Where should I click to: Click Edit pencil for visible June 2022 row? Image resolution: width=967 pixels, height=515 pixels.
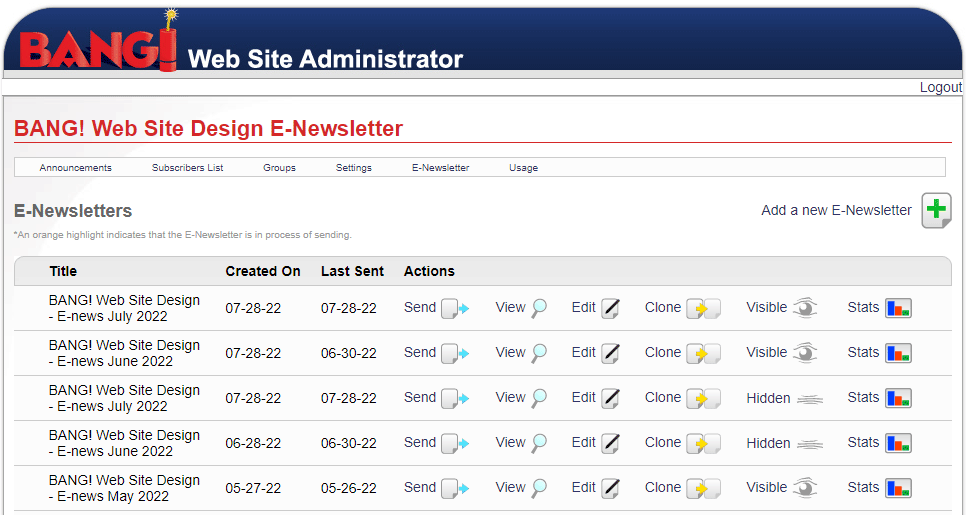[611, 353]
